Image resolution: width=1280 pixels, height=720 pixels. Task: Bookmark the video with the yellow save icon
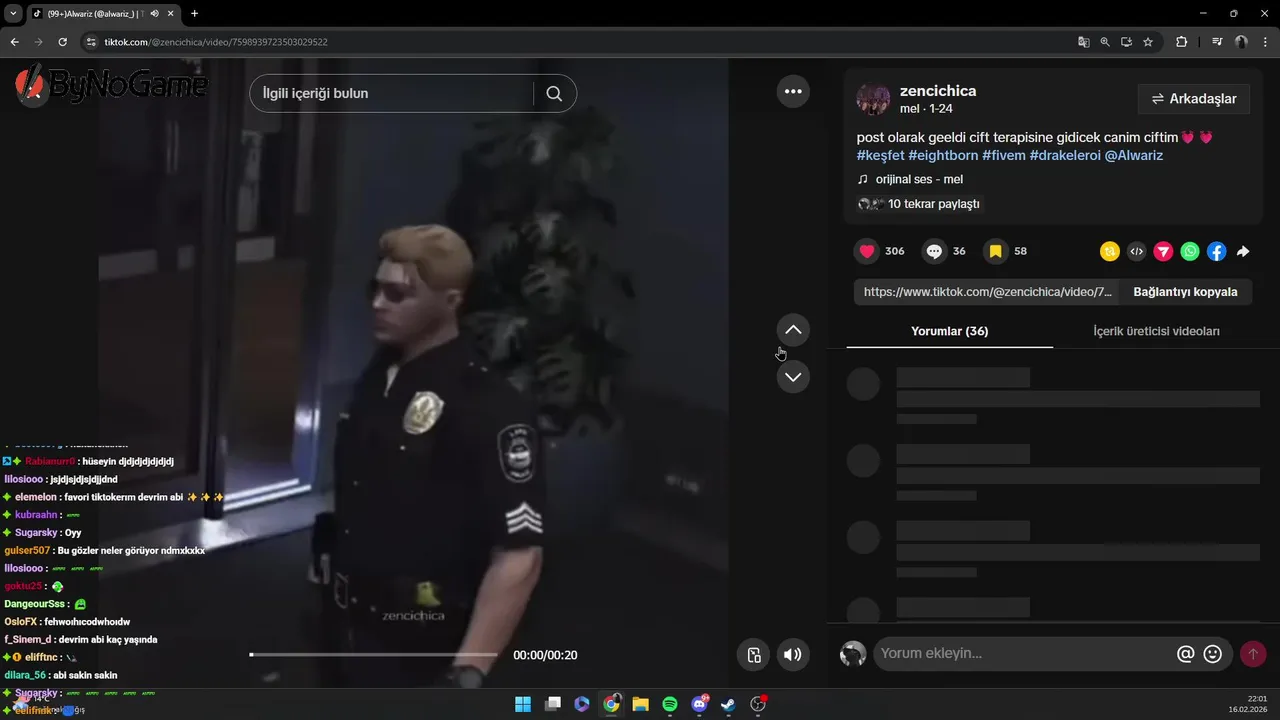coord(995,251)
